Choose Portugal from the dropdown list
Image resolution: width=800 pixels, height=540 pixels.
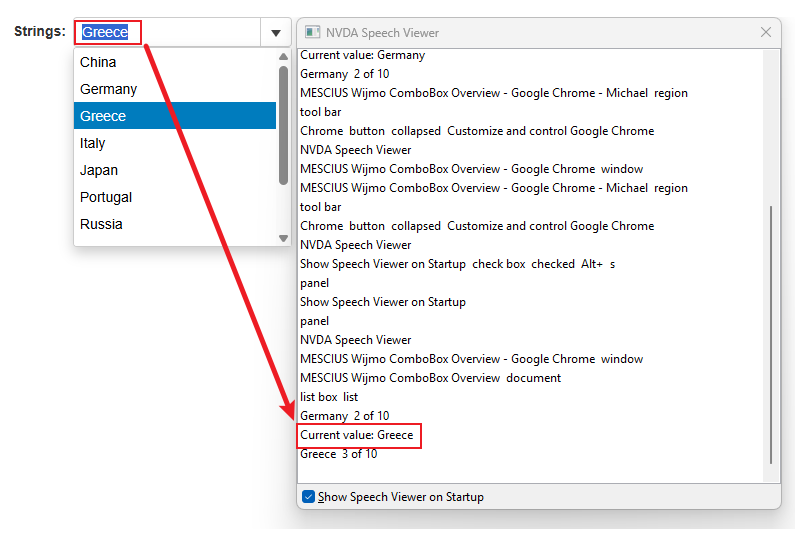tap(106, 197)
